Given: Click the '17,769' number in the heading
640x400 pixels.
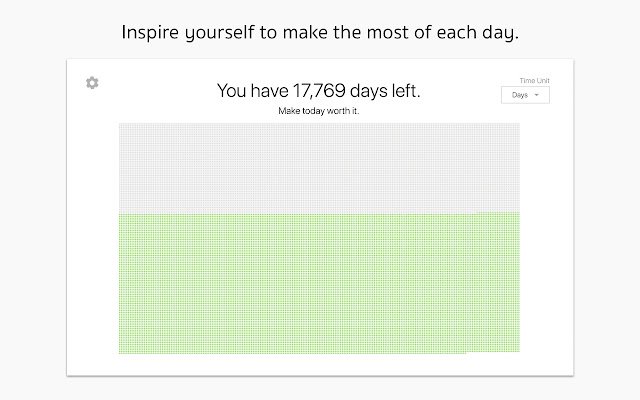Looking at the screenshot, I should point(319,91).
